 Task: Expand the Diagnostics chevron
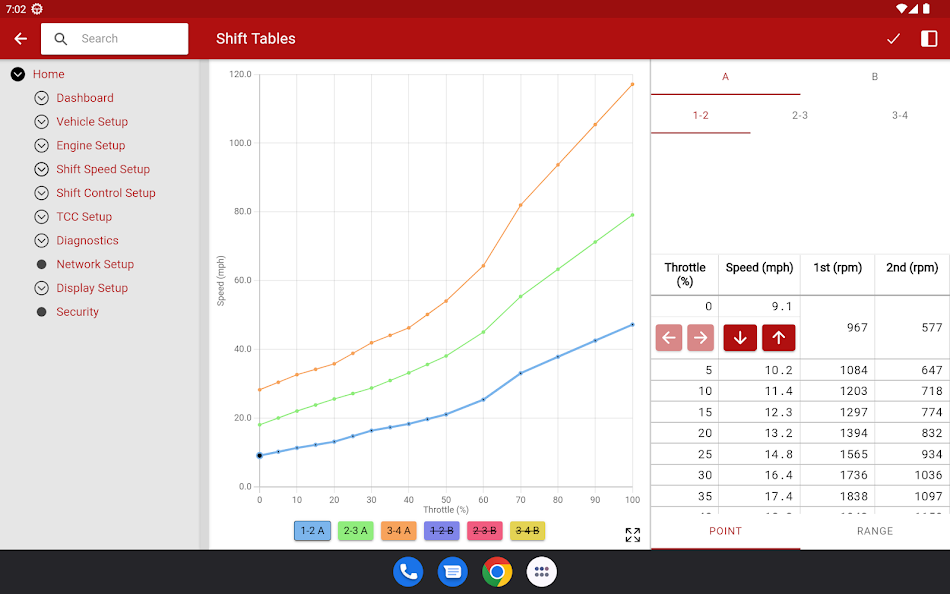coord(41,241)
